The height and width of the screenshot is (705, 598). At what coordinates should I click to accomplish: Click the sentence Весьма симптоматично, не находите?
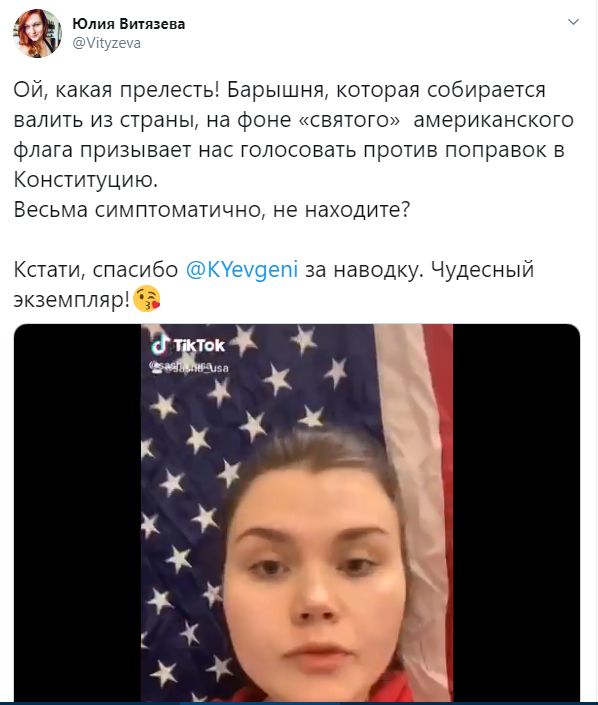211,210
